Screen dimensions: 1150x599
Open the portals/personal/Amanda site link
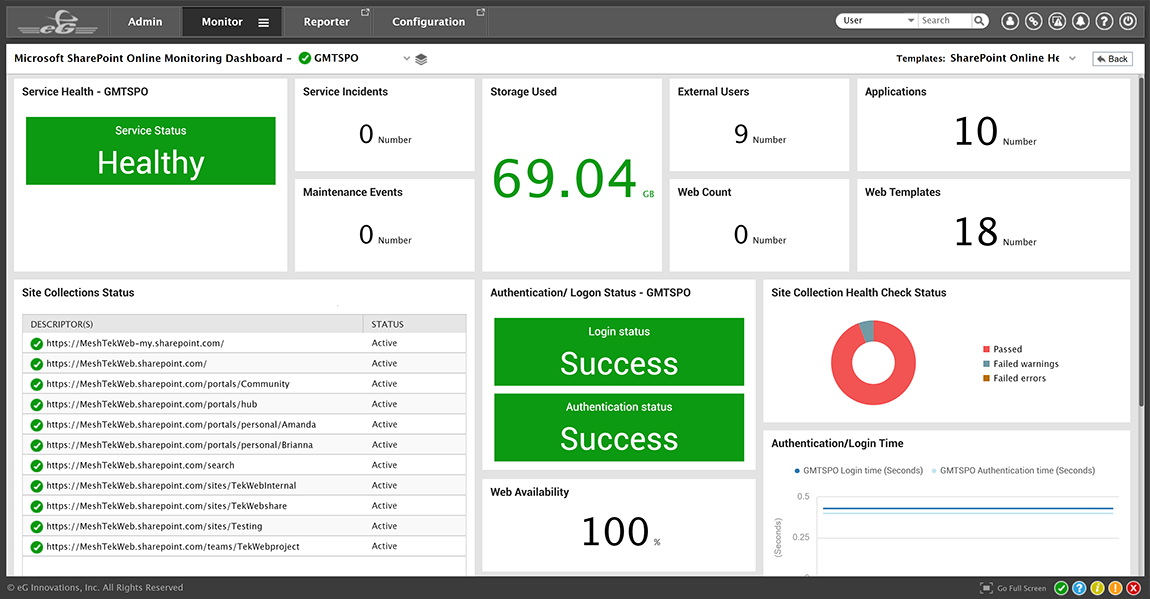click(181, 425)
